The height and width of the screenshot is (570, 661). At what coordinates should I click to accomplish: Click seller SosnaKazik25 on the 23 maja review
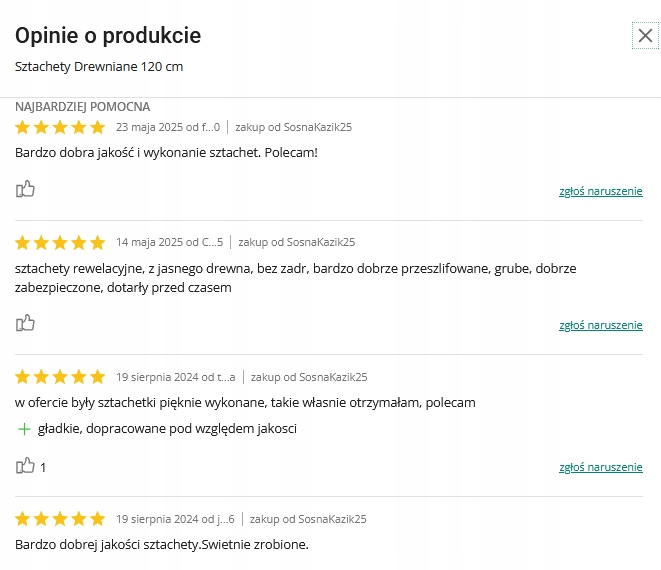pyautogui.click(x=316, y=127)
